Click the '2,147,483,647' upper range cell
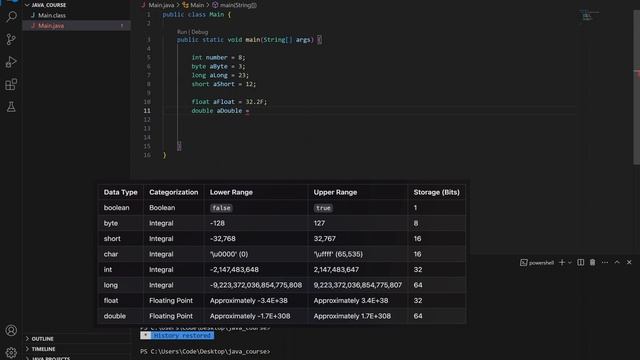This screenshot has width=640, height=360. pyautogui.click(x=336, y=270)
